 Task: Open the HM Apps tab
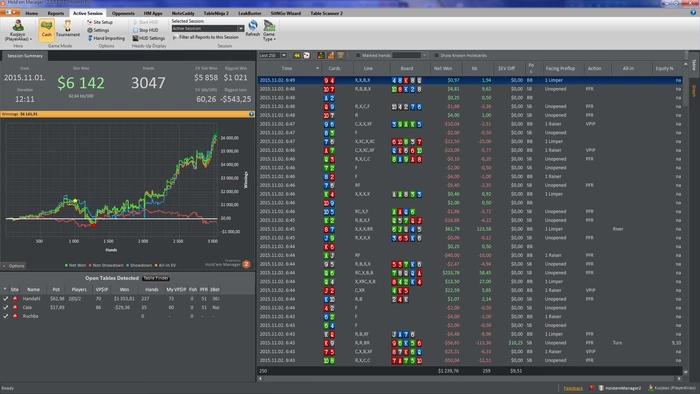pyautogui.click(x=153, y=13)
